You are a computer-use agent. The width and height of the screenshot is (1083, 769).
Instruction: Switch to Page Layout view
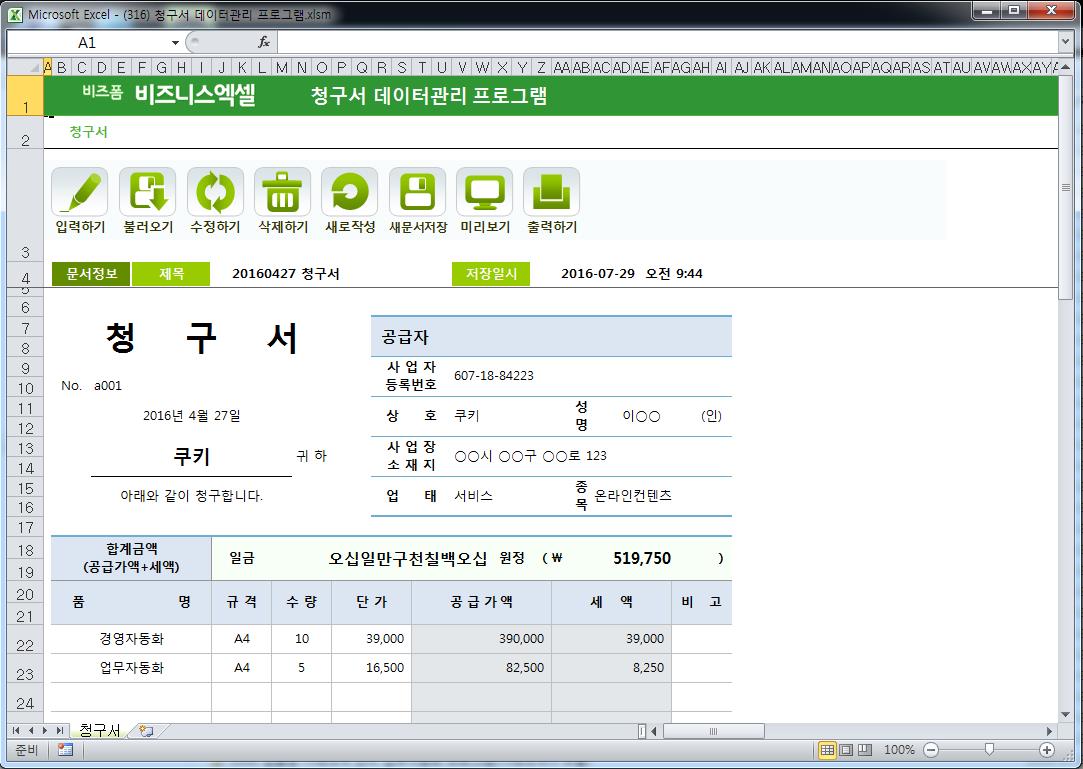point(846,750)
